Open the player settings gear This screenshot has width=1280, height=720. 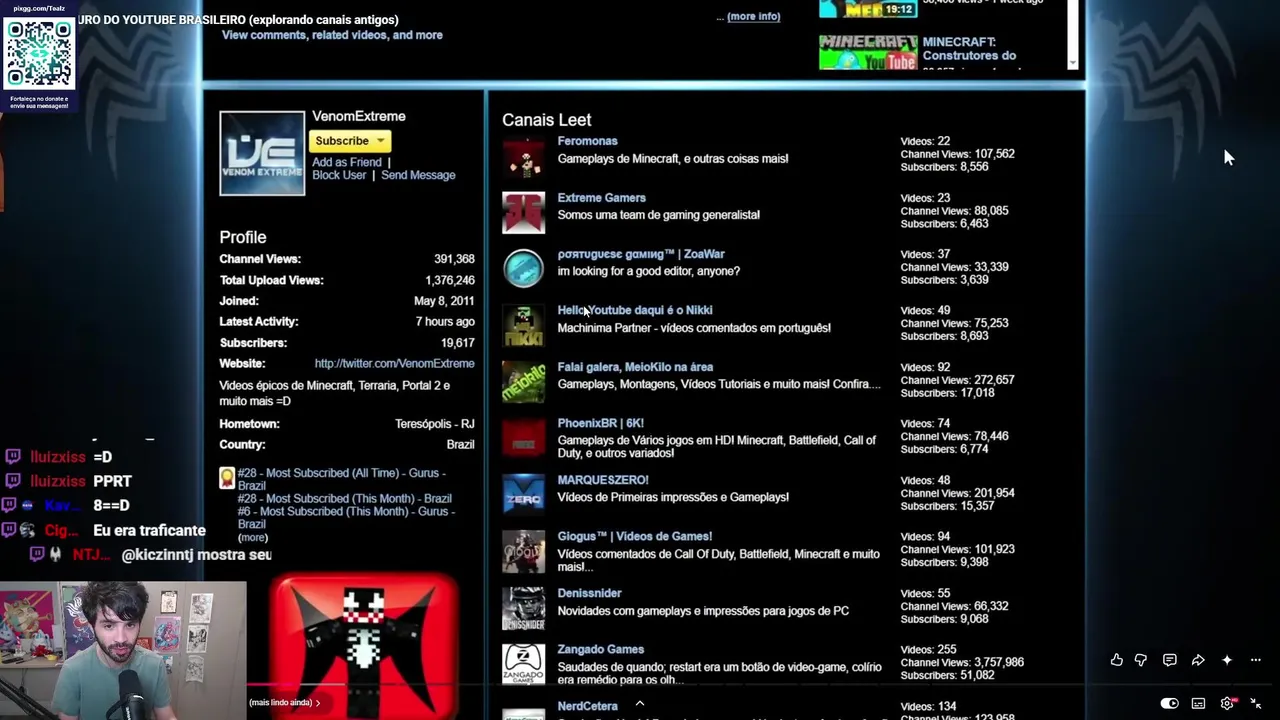pyautogui.click(x=1228, y=703)
